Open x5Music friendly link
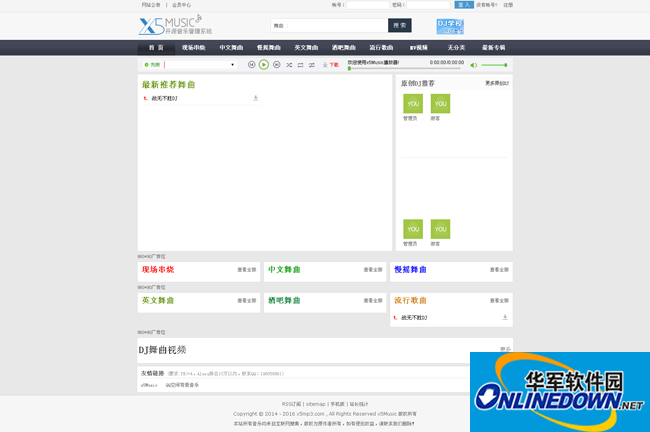The width and height of the screenshot is (650, 432). tap(149, 385)
